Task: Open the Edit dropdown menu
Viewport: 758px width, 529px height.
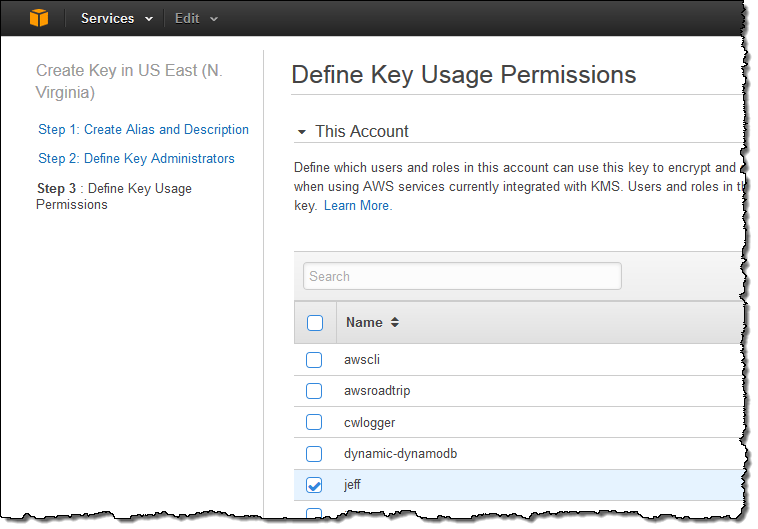Action: (x=196, y=18)
